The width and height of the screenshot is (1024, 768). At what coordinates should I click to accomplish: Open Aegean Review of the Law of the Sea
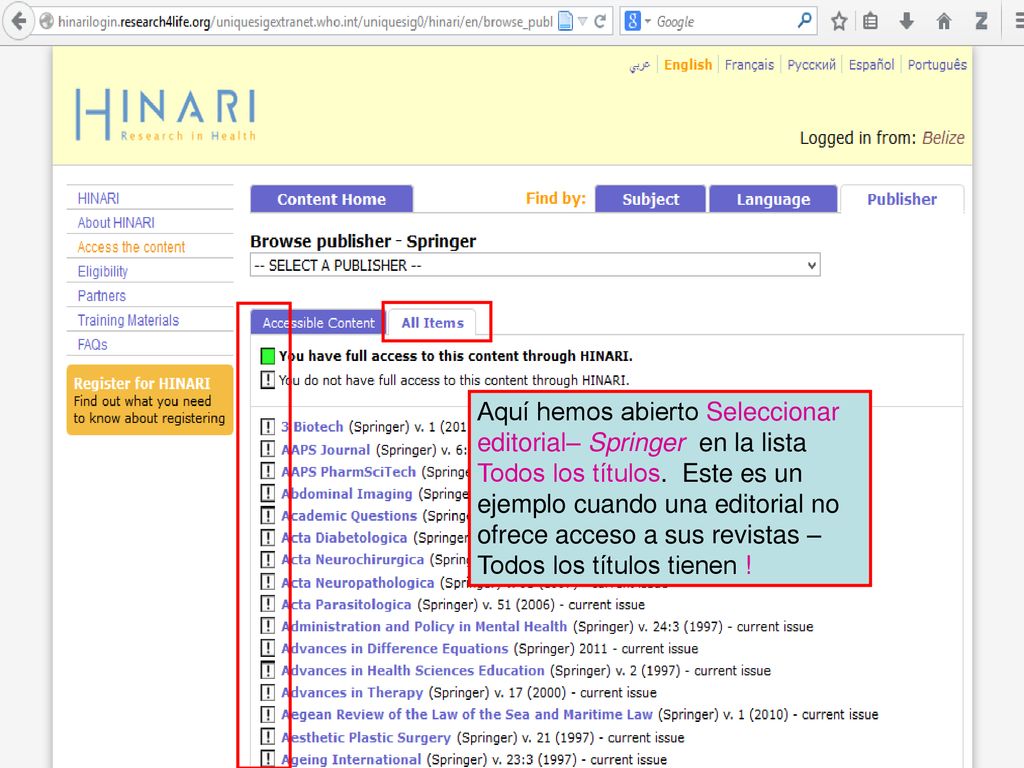(467, 714)
